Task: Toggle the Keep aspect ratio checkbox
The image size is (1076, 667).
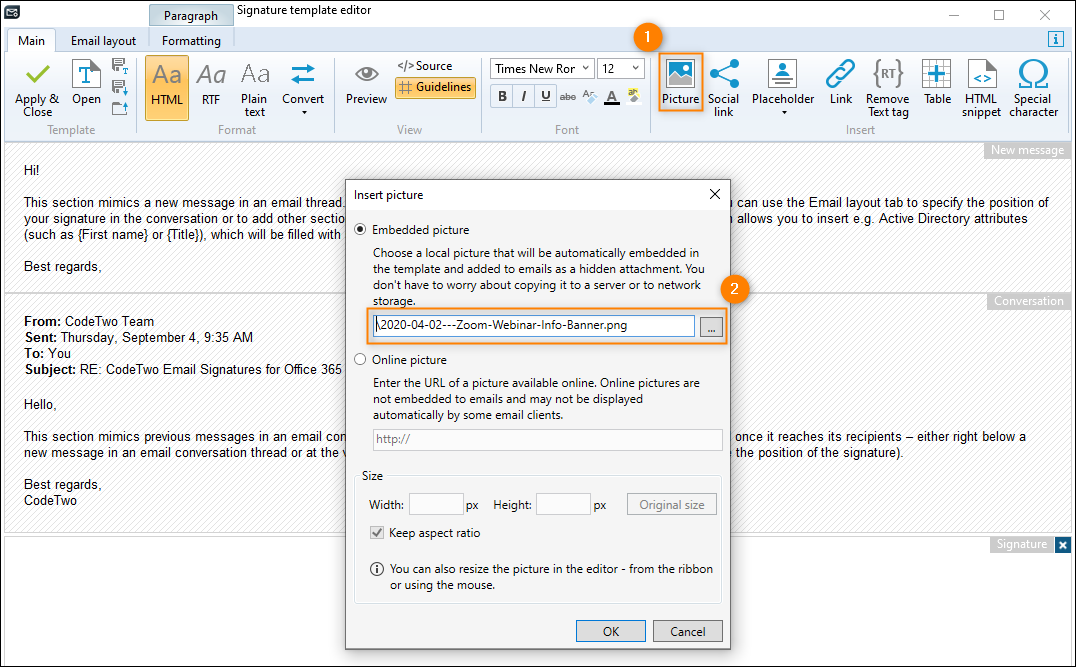Action: click(377, 533)
